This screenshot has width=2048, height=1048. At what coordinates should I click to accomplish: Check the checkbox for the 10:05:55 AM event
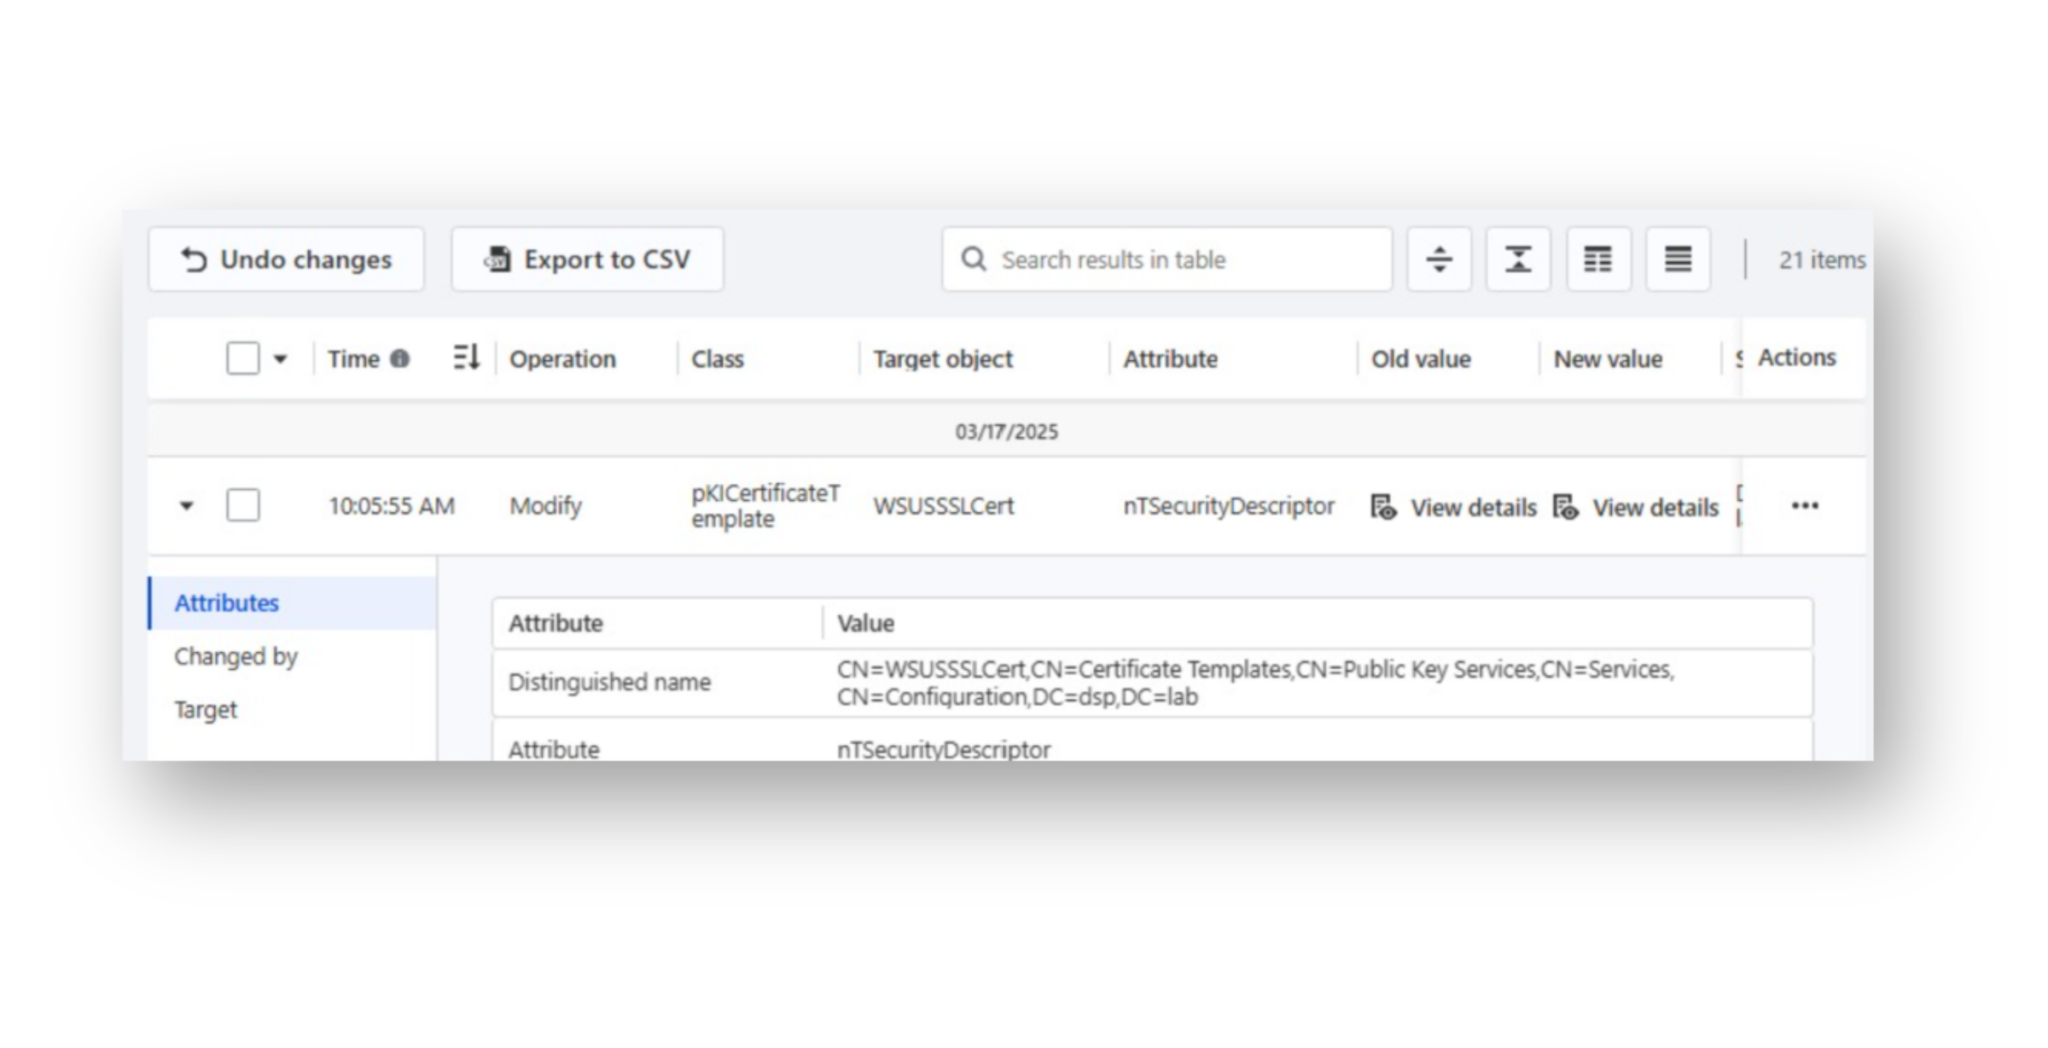[243, 506]
